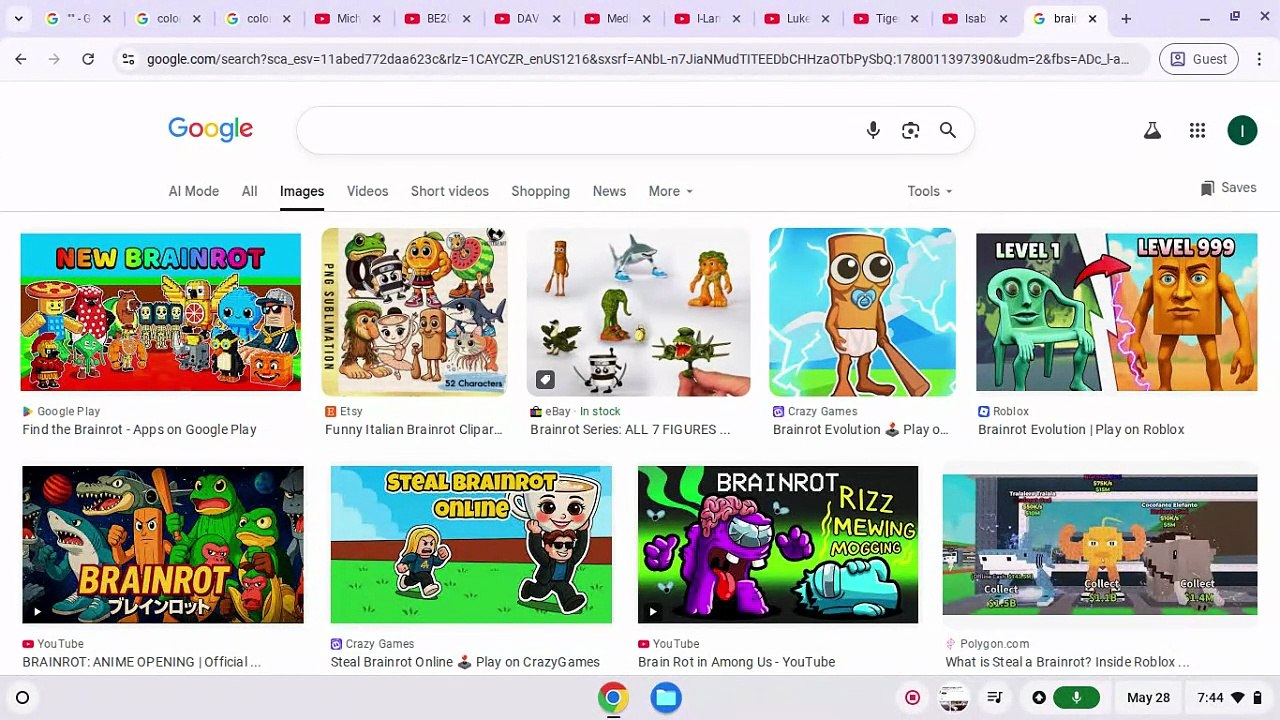The width and height of the screenshot is (1280, 720).
Task: Open 'Funny Italian Brainrot Clipar...' link
Action: [413, 429]
